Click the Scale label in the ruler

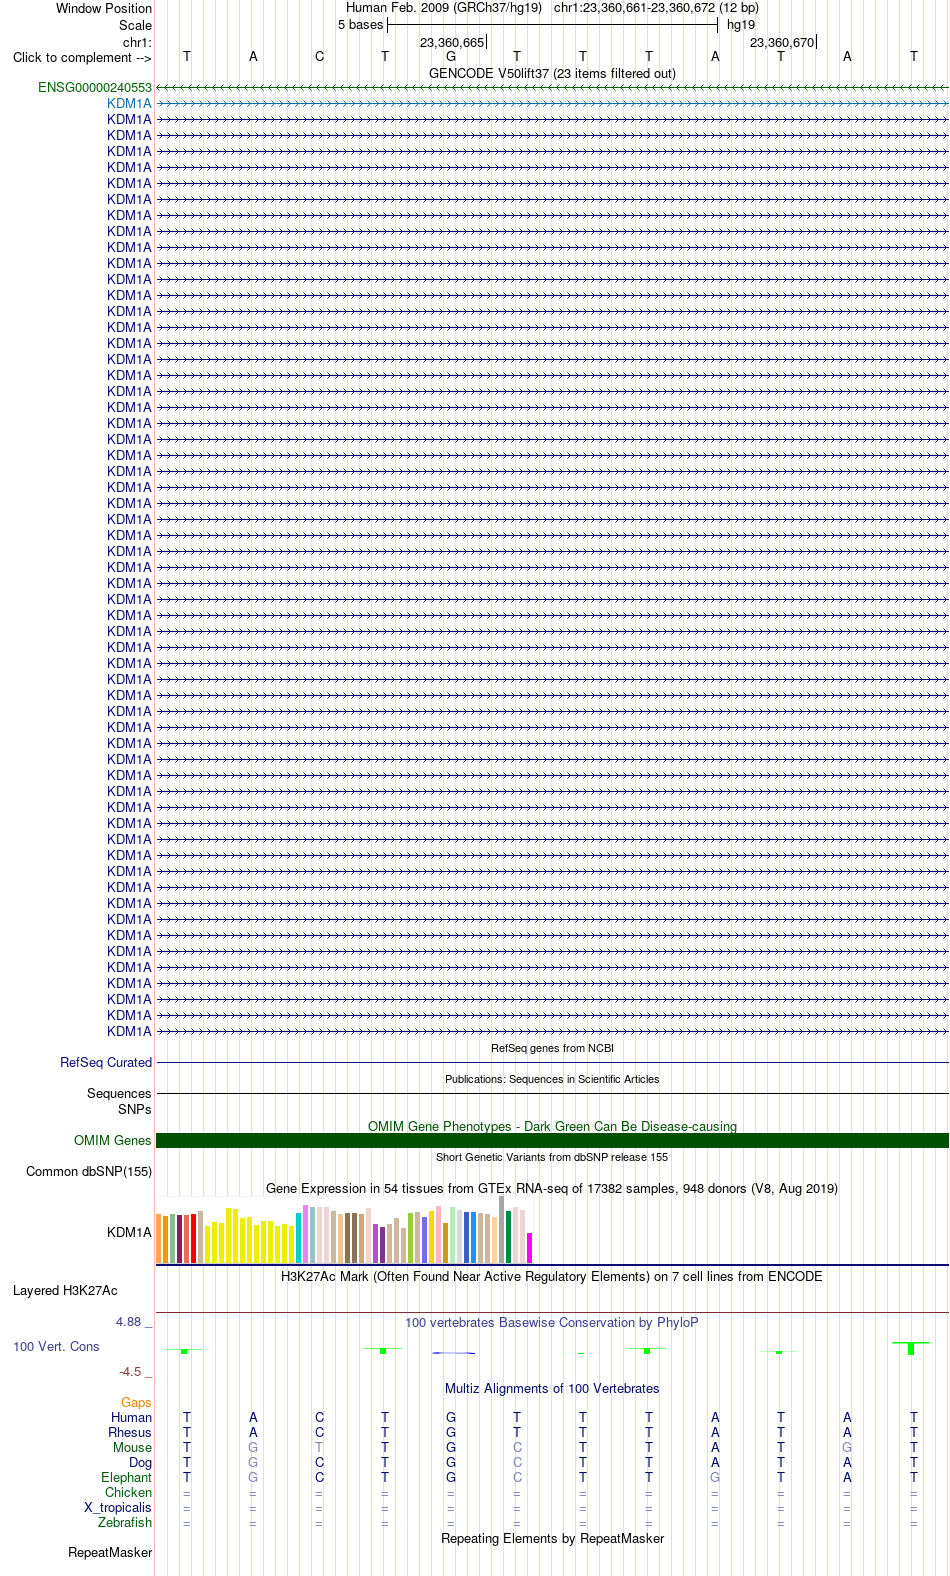point(135,26)
